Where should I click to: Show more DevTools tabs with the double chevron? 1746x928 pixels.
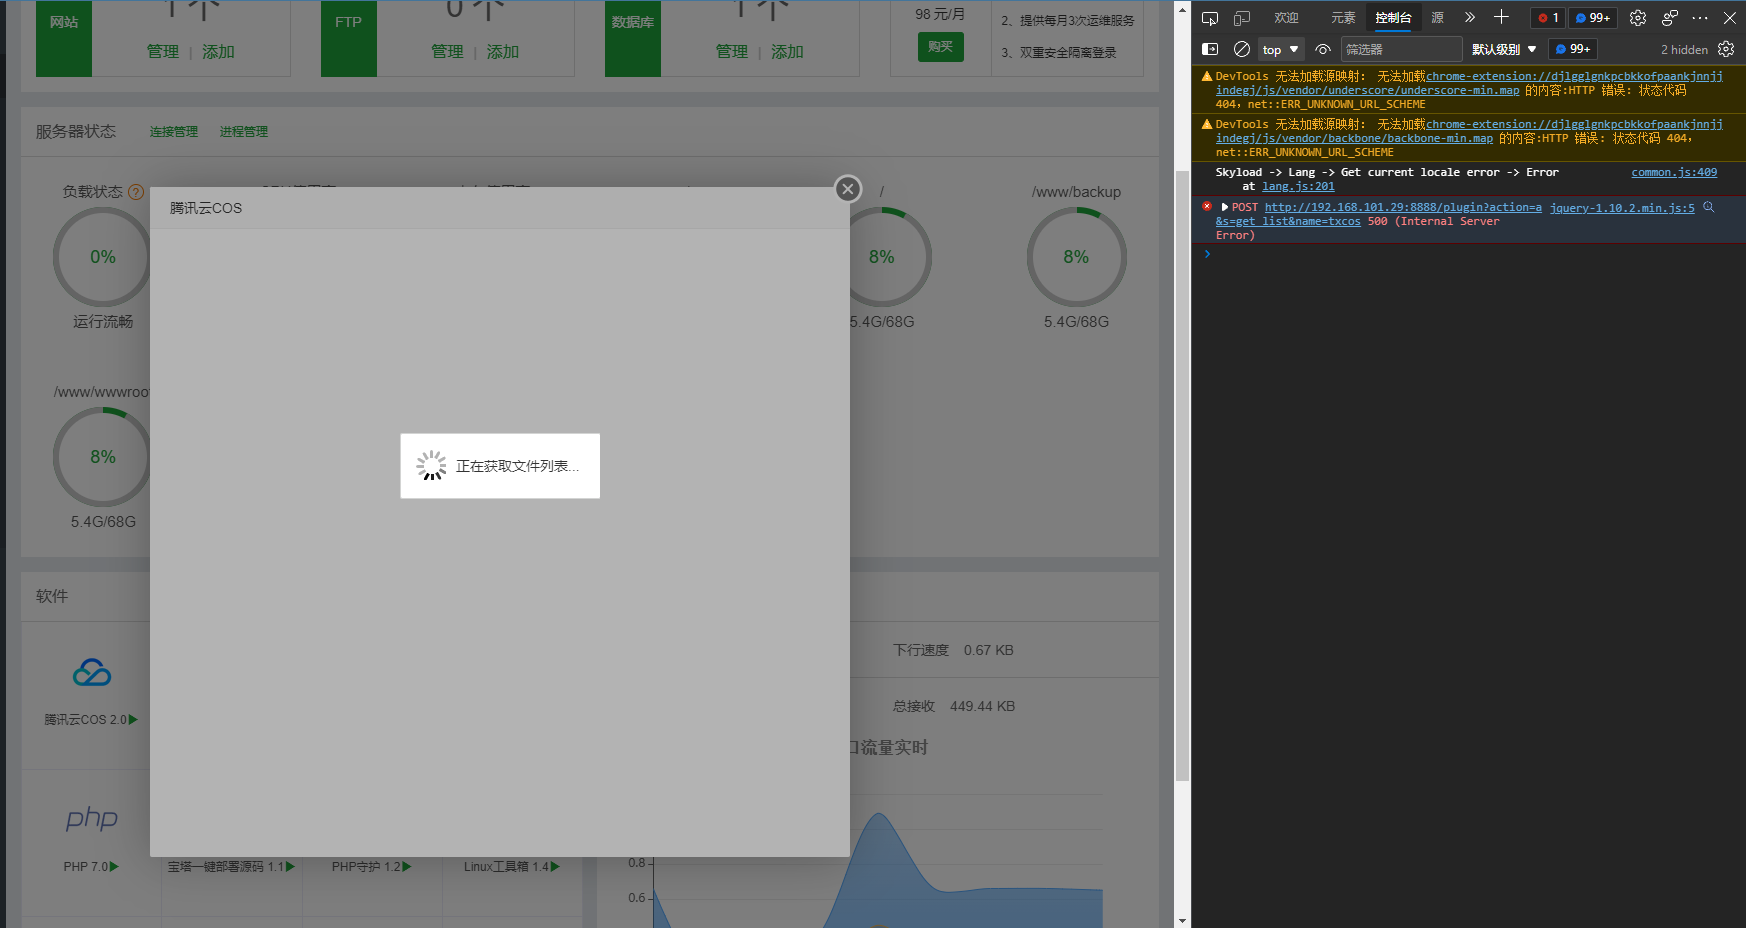[1470, 17]
